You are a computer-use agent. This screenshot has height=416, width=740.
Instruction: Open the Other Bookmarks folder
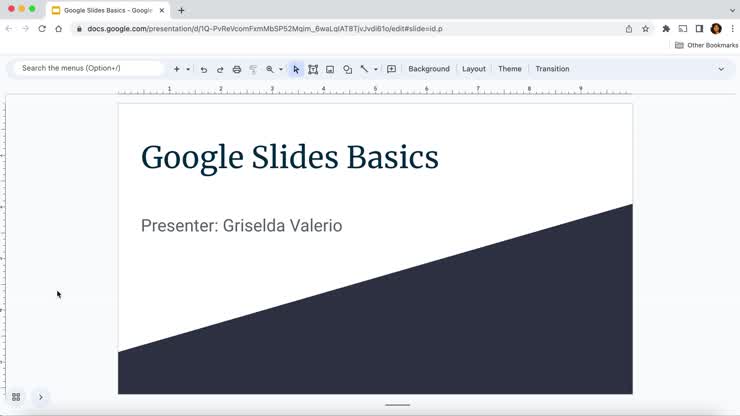706,45
